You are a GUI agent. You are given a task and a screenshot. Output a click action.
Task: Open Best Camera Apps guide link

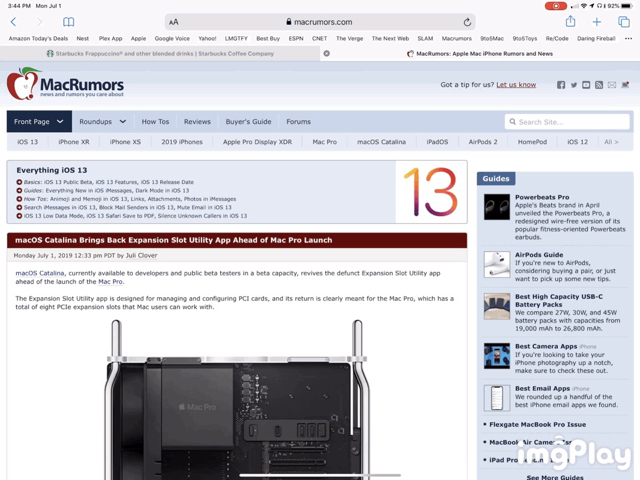pos(546,346)
